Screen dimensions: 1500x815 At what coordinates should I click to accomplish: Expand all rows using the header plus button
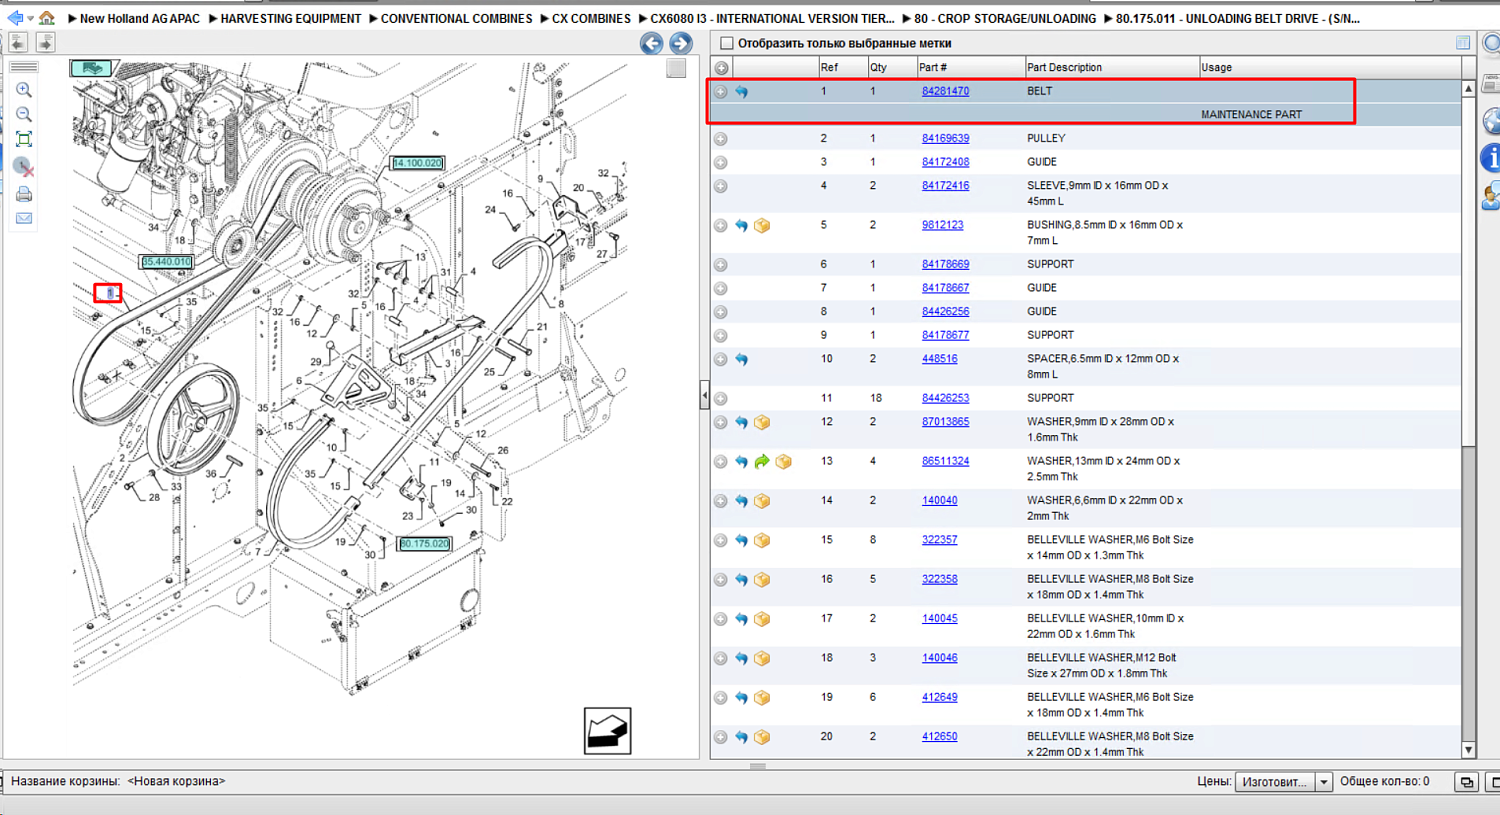[721, 68]
